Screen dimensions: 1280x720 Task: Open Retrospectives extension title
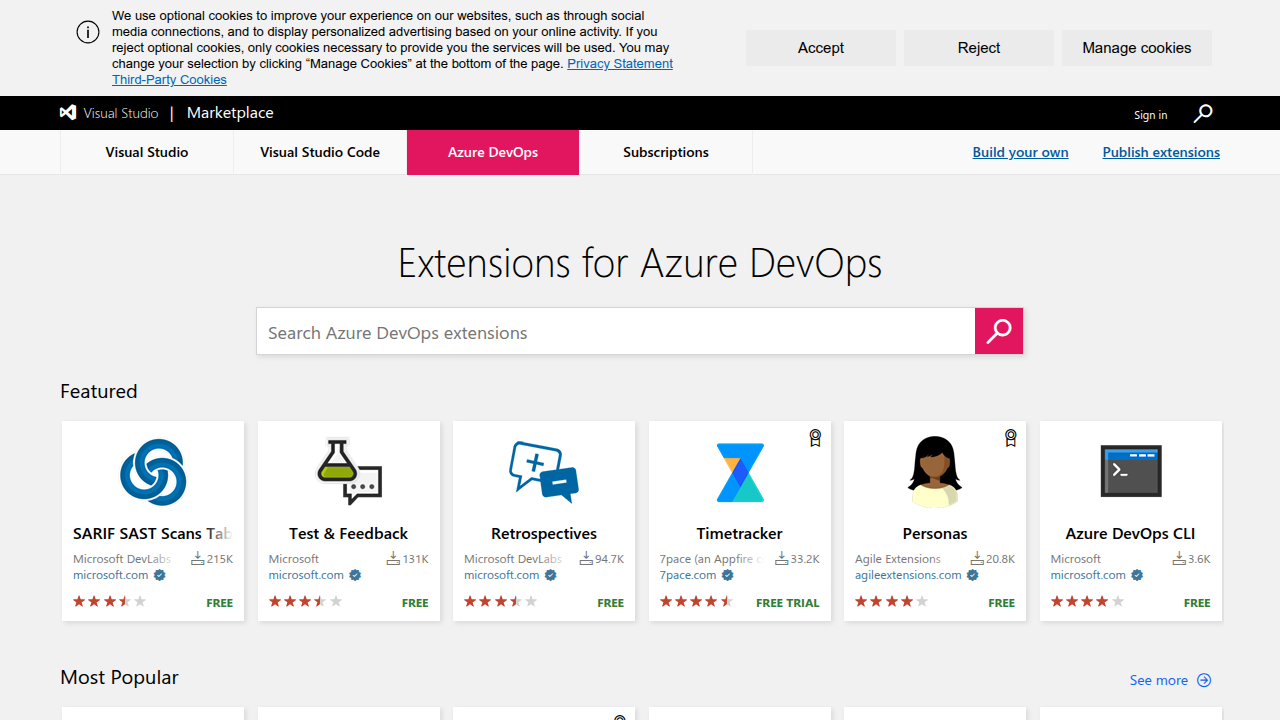[544, 534]
